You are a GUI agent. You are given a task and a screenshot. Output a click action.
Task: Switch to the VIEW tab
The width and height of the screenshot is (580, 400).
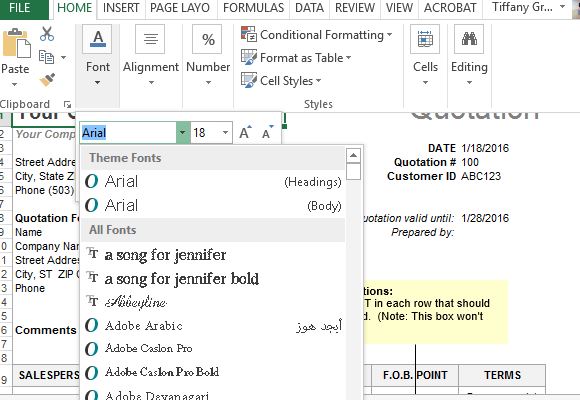pos(399,8)
